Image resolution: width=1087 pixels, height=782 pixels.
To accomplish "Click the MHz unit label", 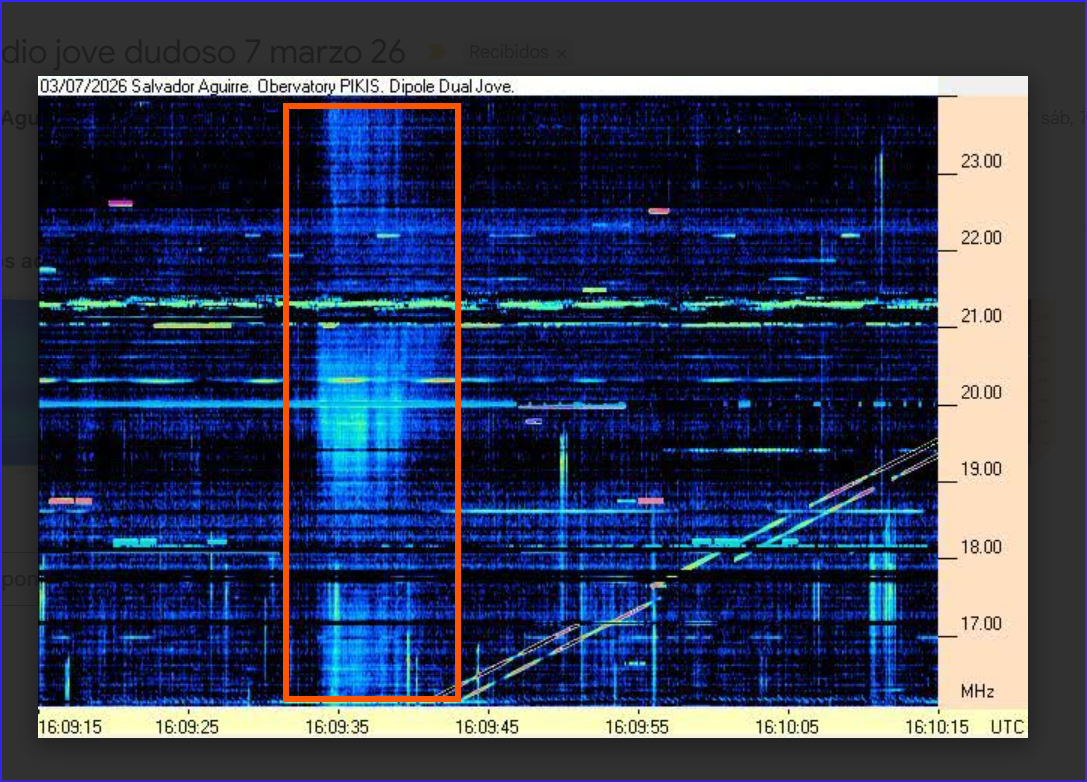I will (x=977, y=691).
